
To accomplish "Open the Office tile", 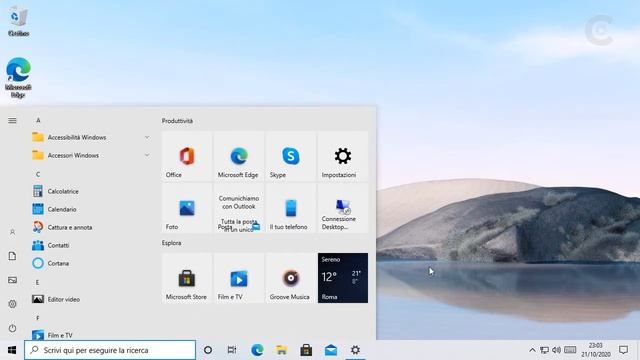I will [x=187, y=156].
